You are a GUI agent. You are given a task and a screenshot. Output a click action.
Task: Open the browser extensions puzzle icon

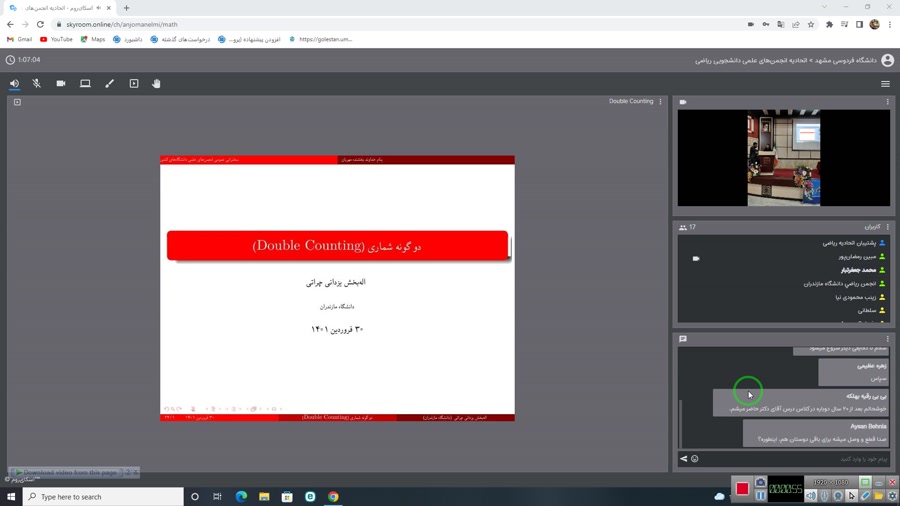tap(829, 25)
